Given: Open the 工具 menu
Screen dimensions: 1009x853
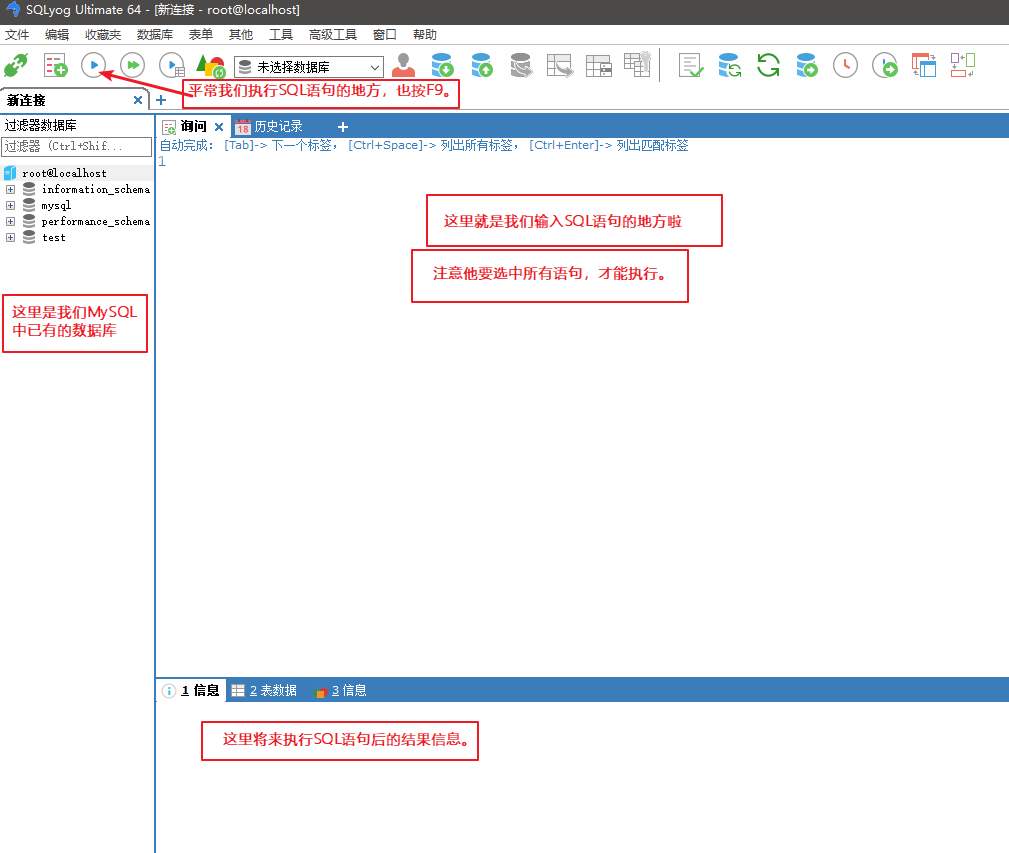Looking at the screenshot, I should (281, 35).
